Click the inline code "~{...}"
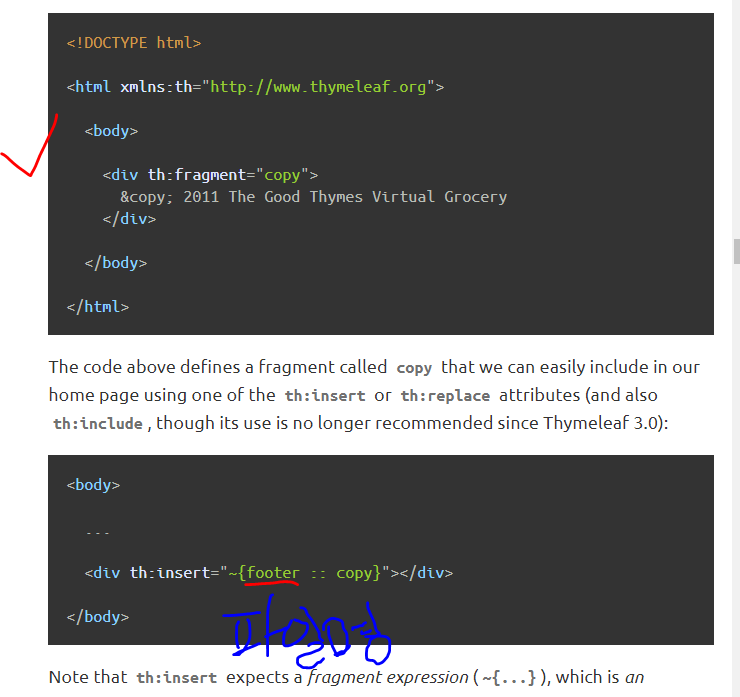This screenshot has height=697, width=740. click(509, 678)
